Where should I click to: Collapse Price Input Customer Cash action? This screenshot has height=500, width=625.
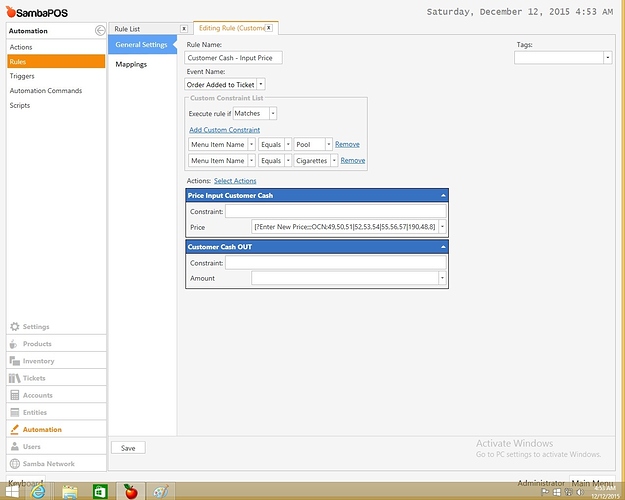click(443, 196)
